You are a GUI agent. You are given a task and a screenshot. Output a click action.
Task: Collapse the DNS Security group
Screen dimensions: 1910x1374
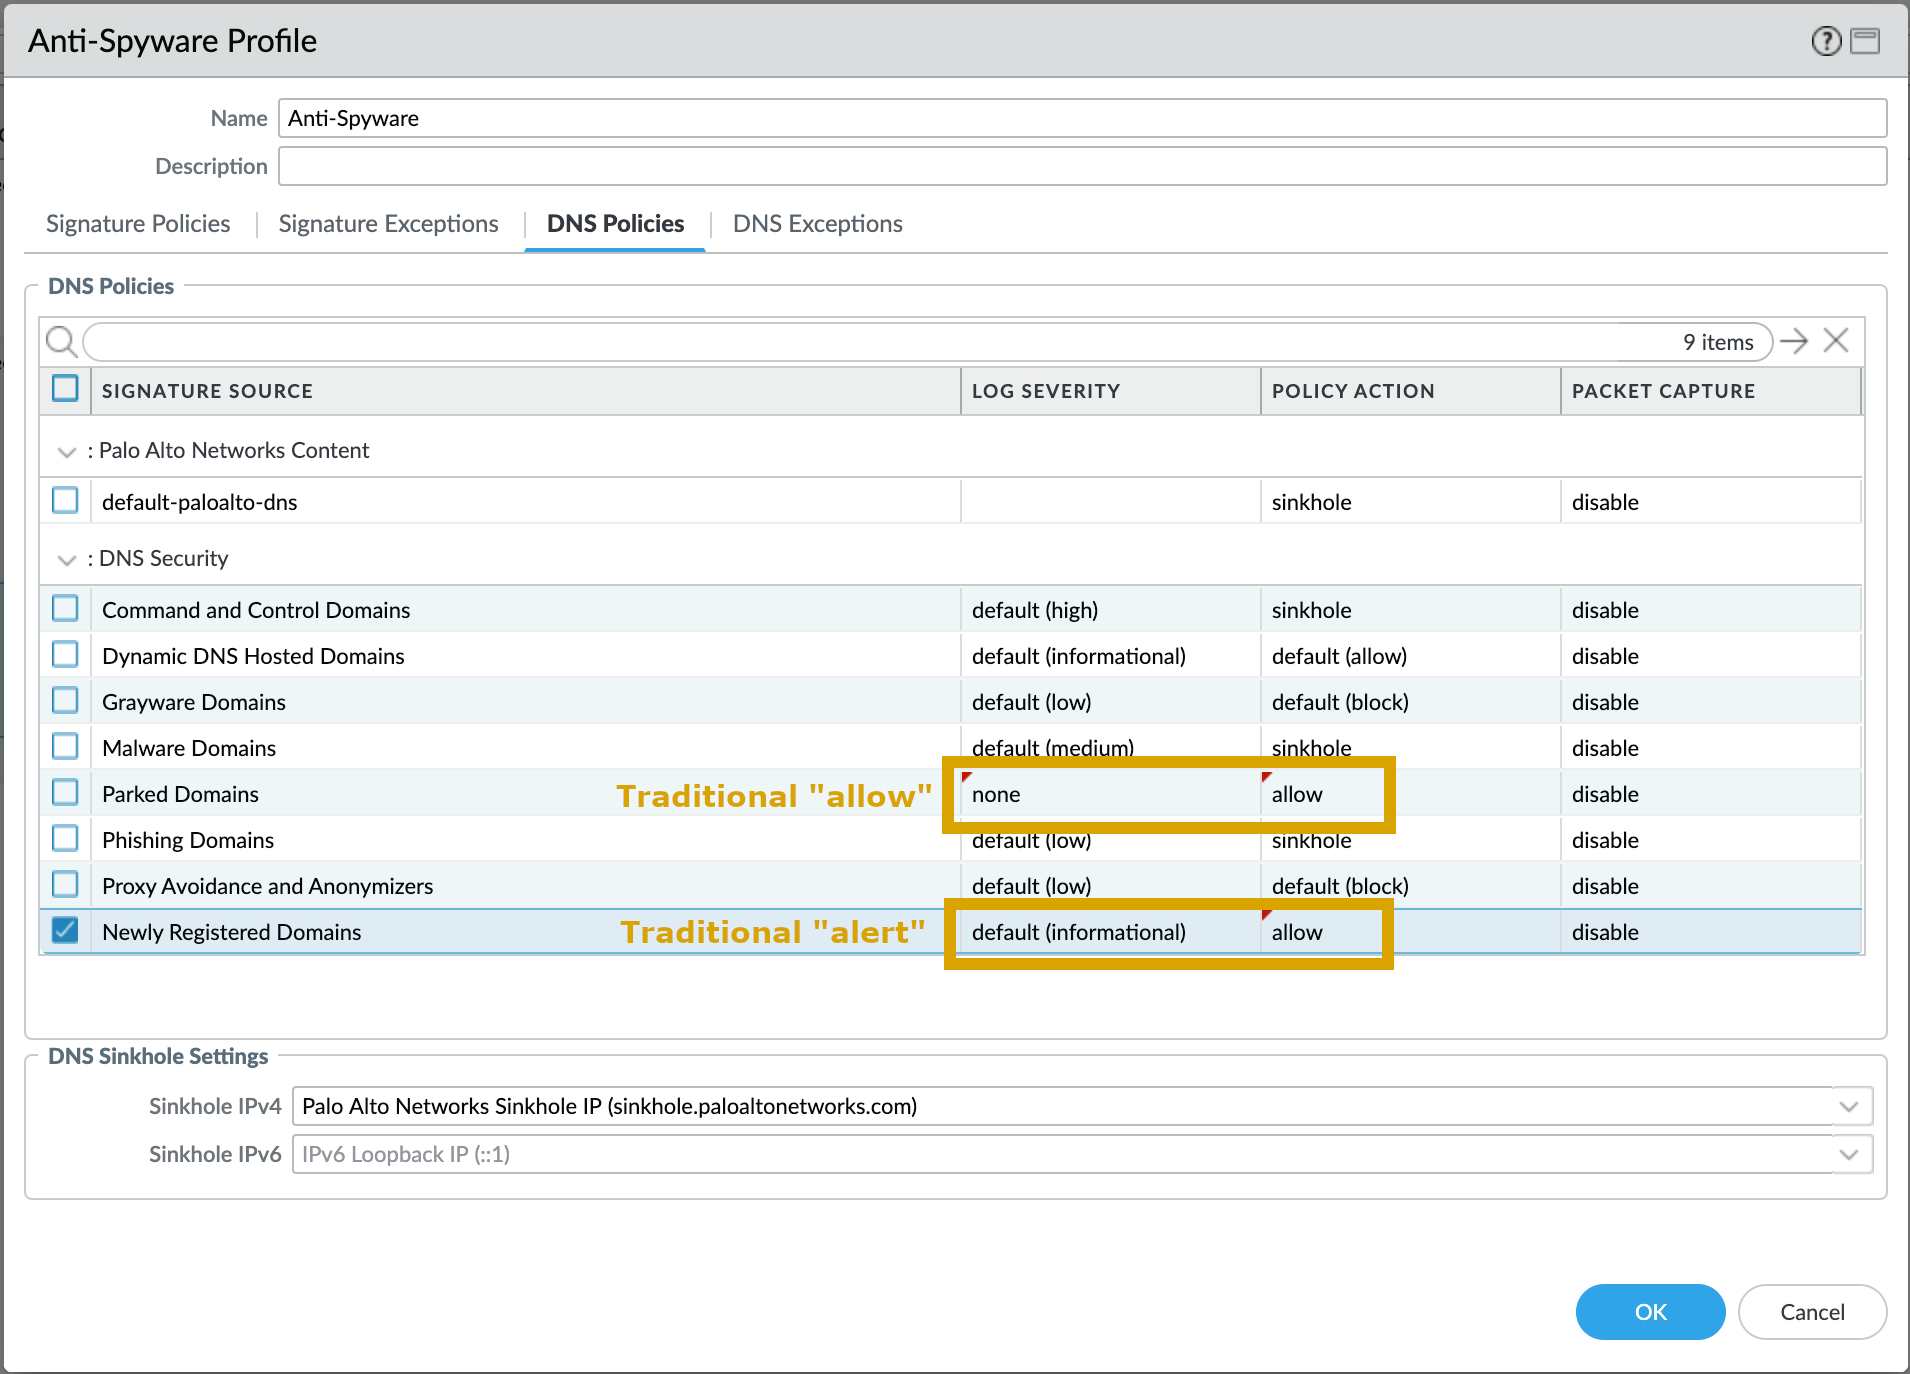pos(67,560)
